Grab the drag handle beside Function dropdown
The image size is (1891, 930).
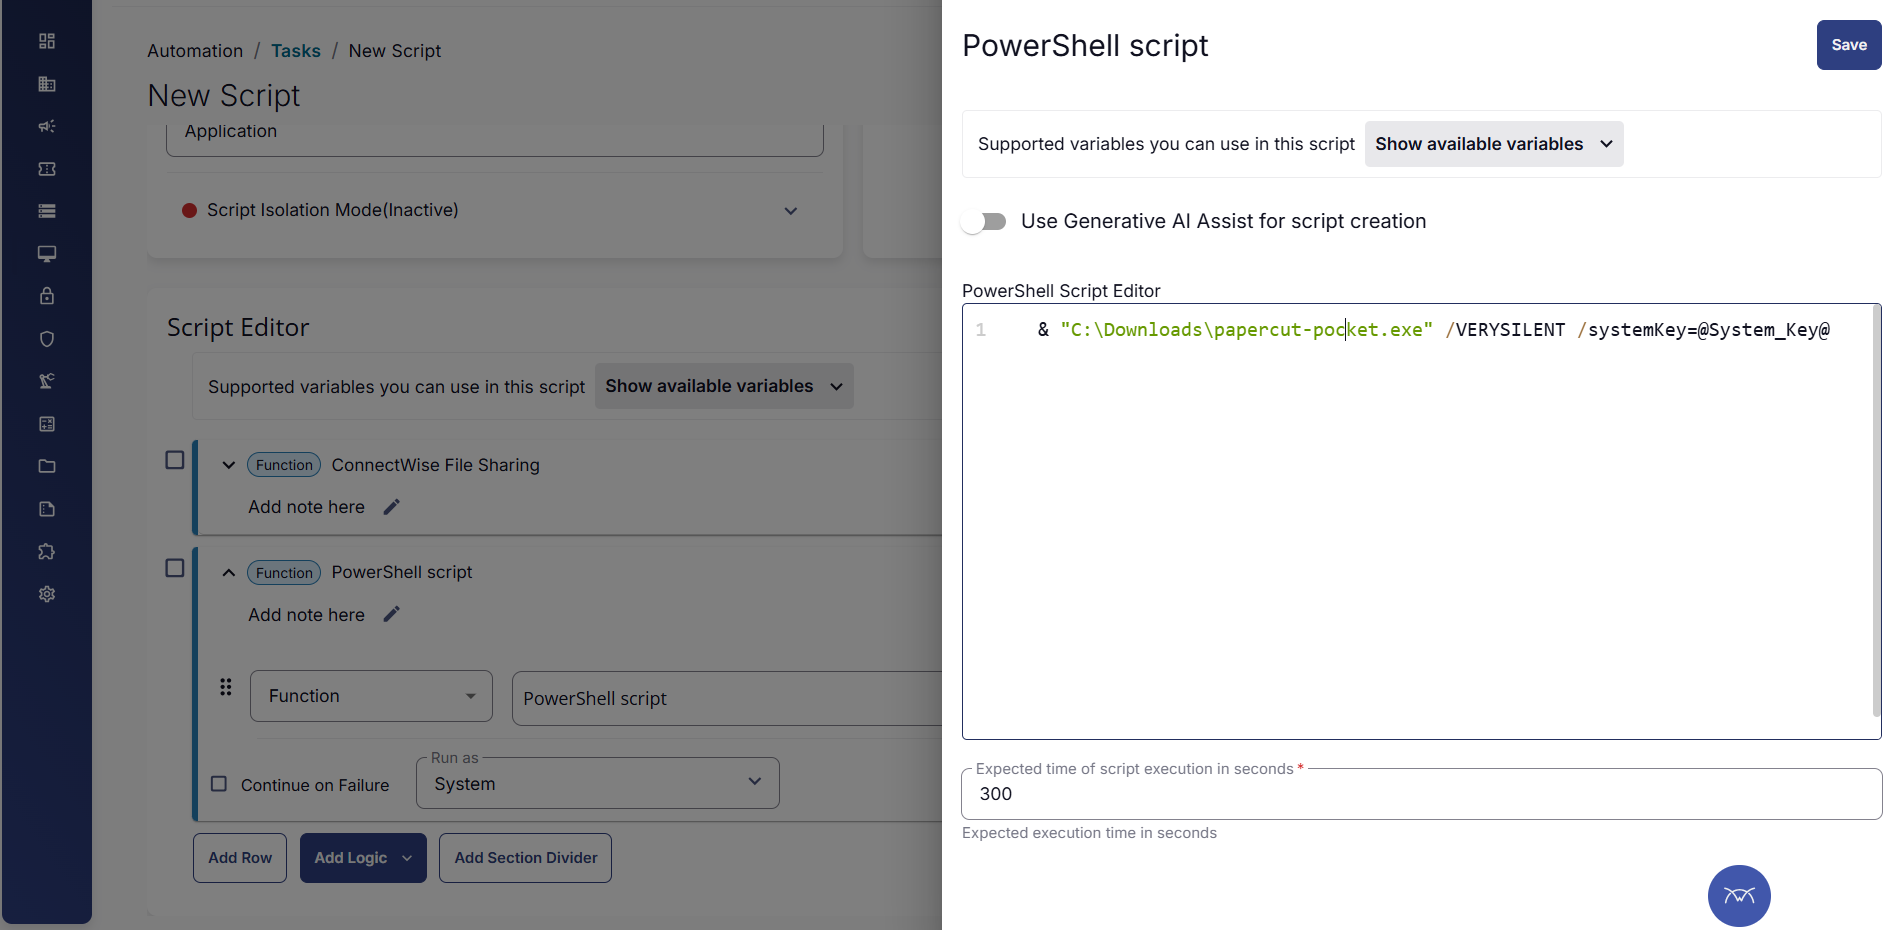click(x=226, y=687)
